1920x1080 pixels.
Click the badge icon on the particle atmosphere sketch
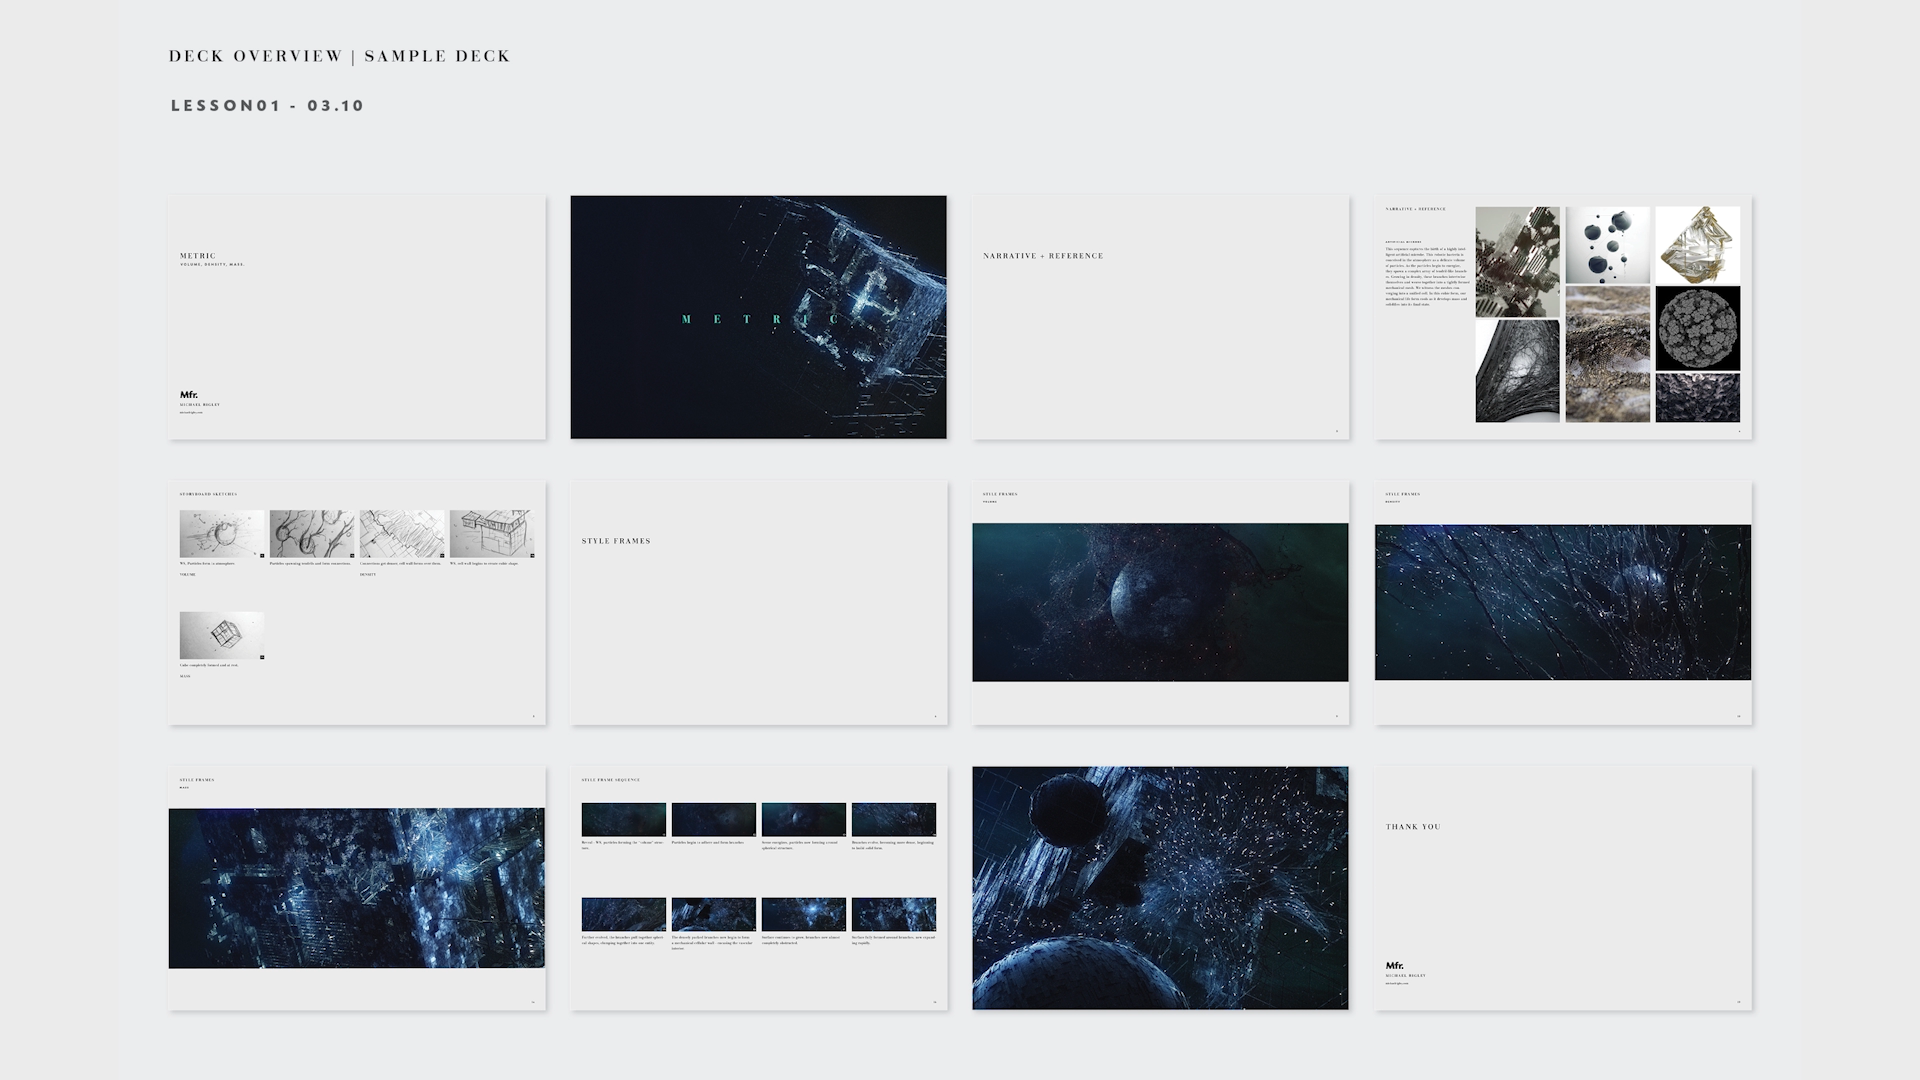point(262,555)
